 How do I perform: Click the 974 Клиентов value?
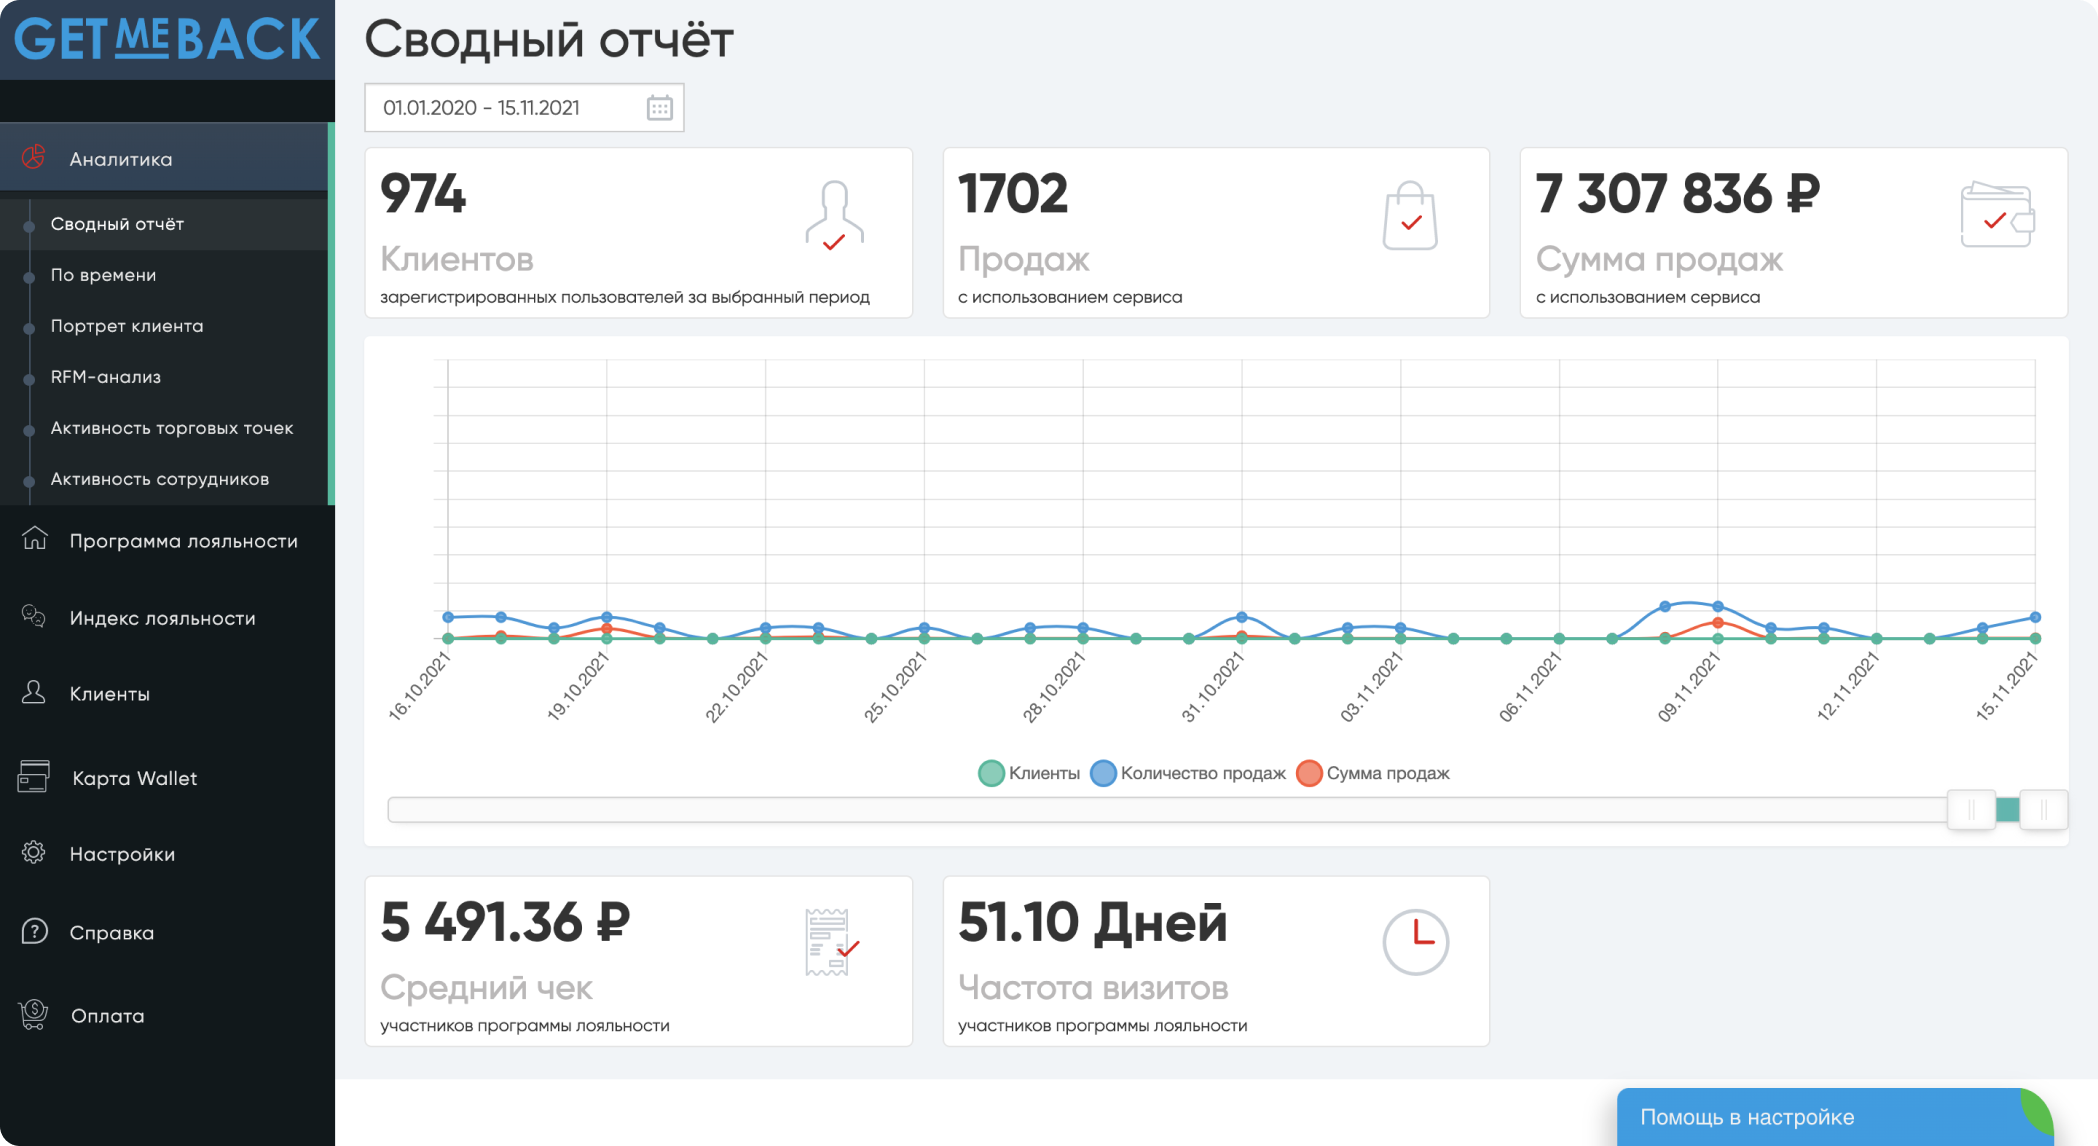[423, 193]
